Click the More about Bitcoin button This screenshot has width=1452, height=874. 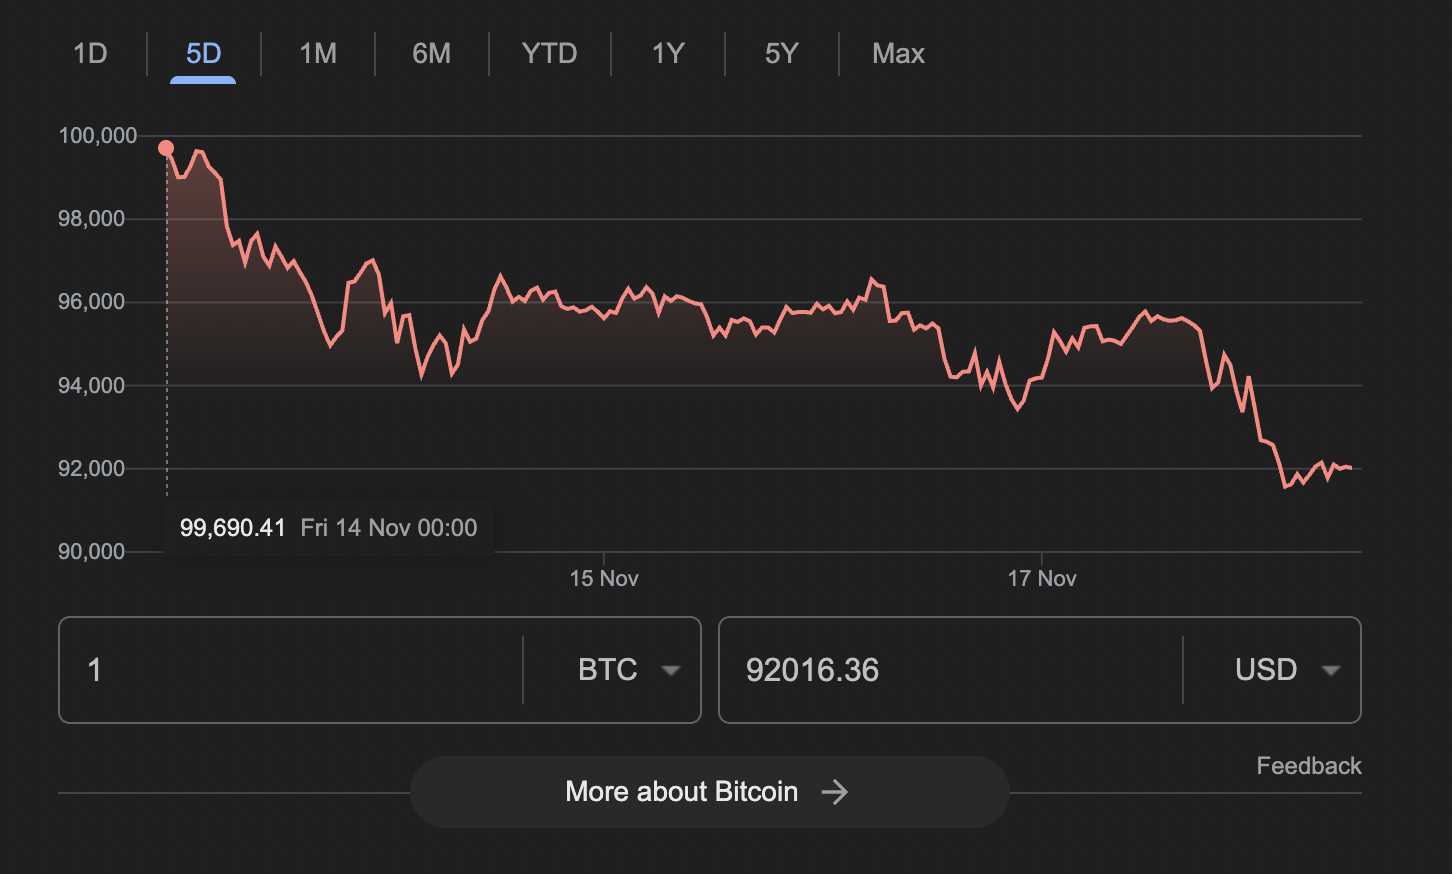pyautogui.click(x=710, y=791)
